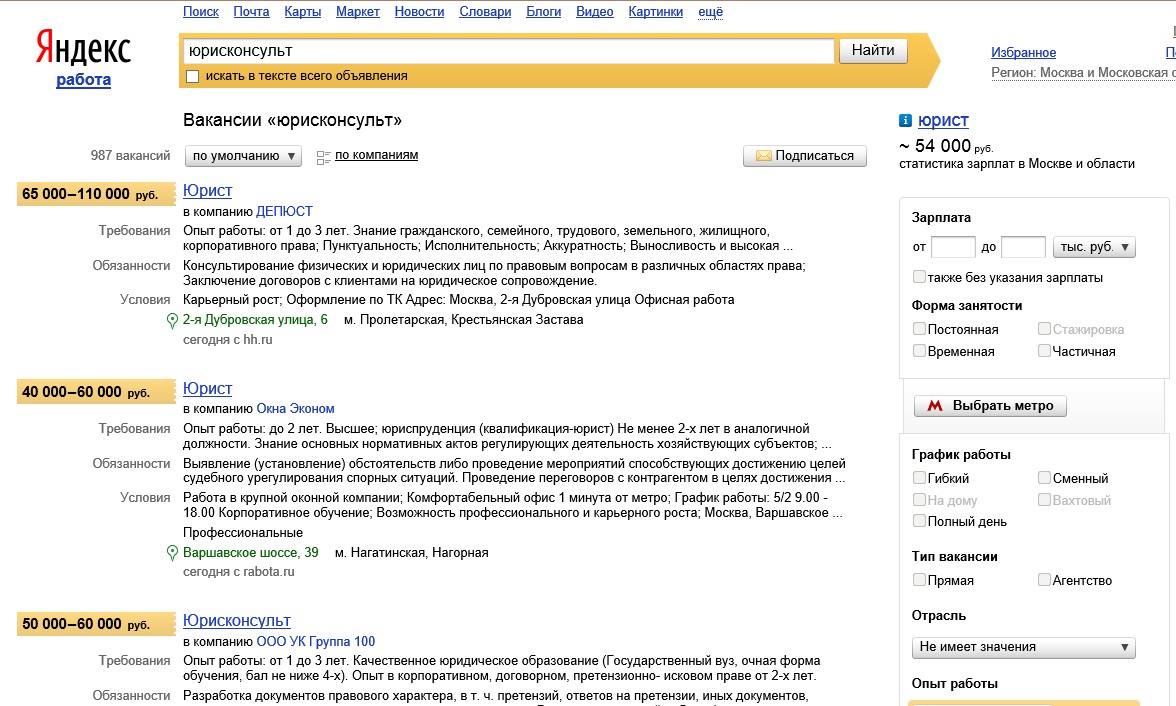Check the Частичная employment option
The width and height of the screenshot is (1176, 706).
(x=1044, y=350)
